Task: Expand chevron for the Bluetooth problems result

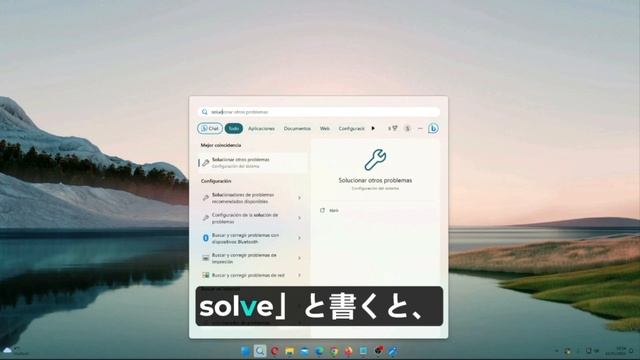Action: click(x=300, y=238)
